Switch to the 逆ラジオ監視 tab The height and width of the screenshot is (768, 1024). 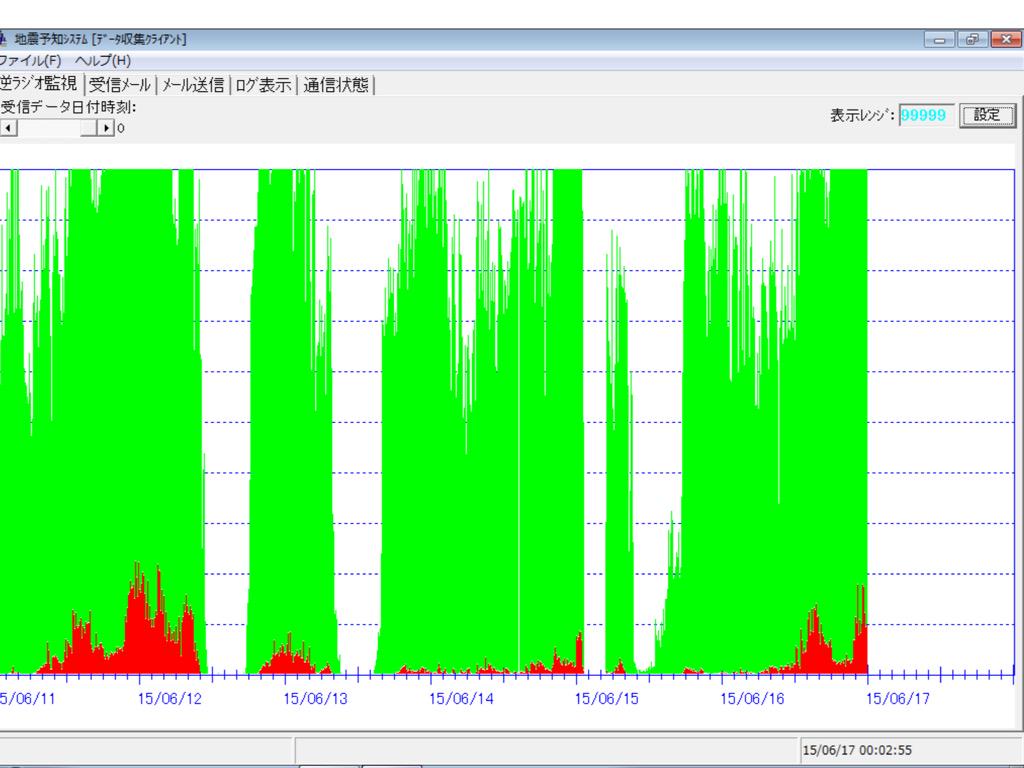coord(39,84)
